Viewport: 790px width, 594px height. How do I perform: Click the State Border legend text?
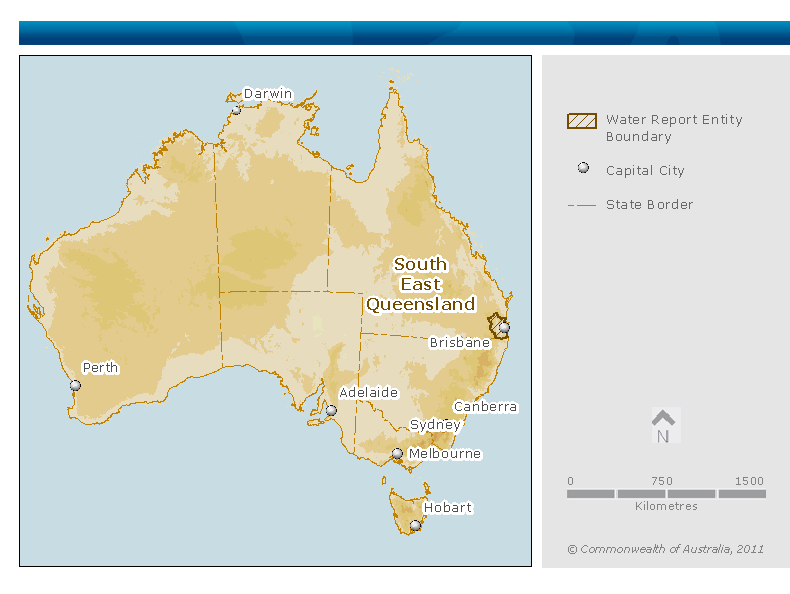pos(649,205)
